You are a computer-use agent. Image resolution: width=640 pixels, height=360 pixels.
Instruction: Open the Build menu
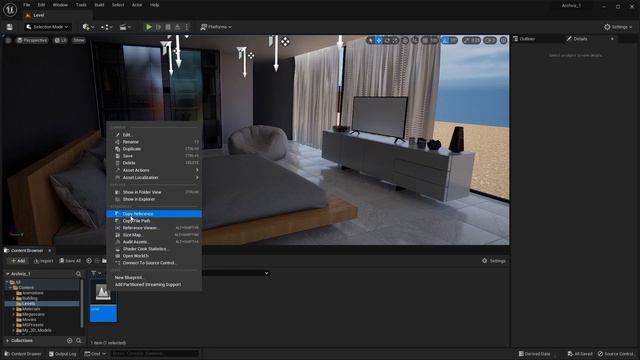(x=99, y=5)
